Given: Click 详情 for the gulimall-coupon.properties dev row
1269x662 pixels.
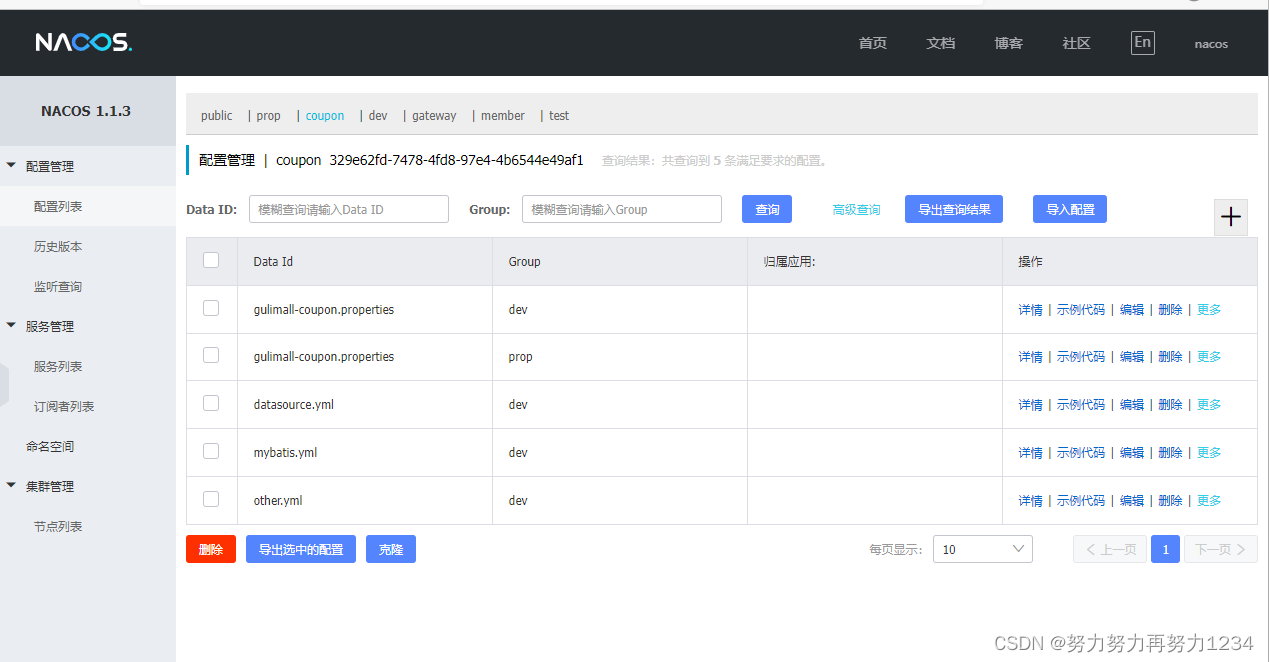Looking at the screenshot, I should (x=1030, y=310).
